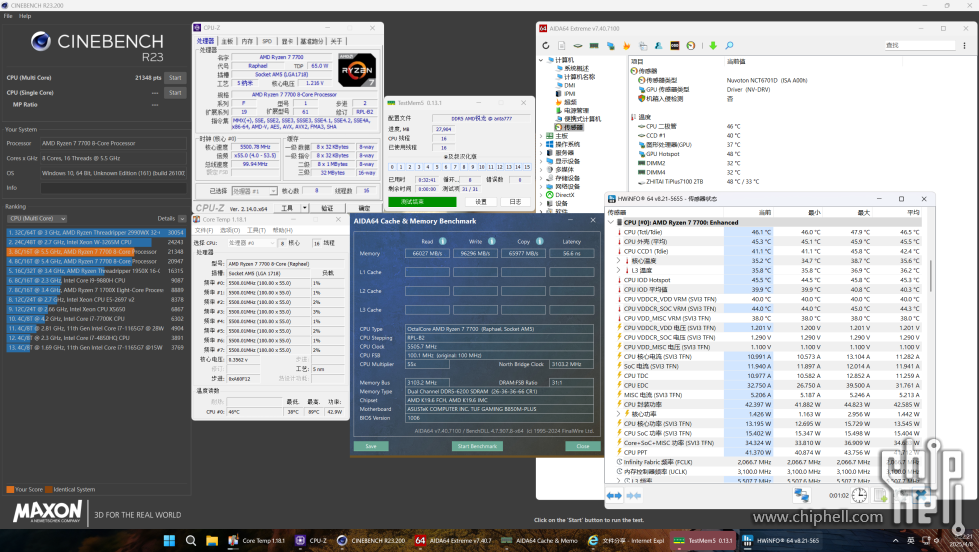Click the 设置 button in TestMem5
This screenshot has width=979, height=552.
(481, 202)
